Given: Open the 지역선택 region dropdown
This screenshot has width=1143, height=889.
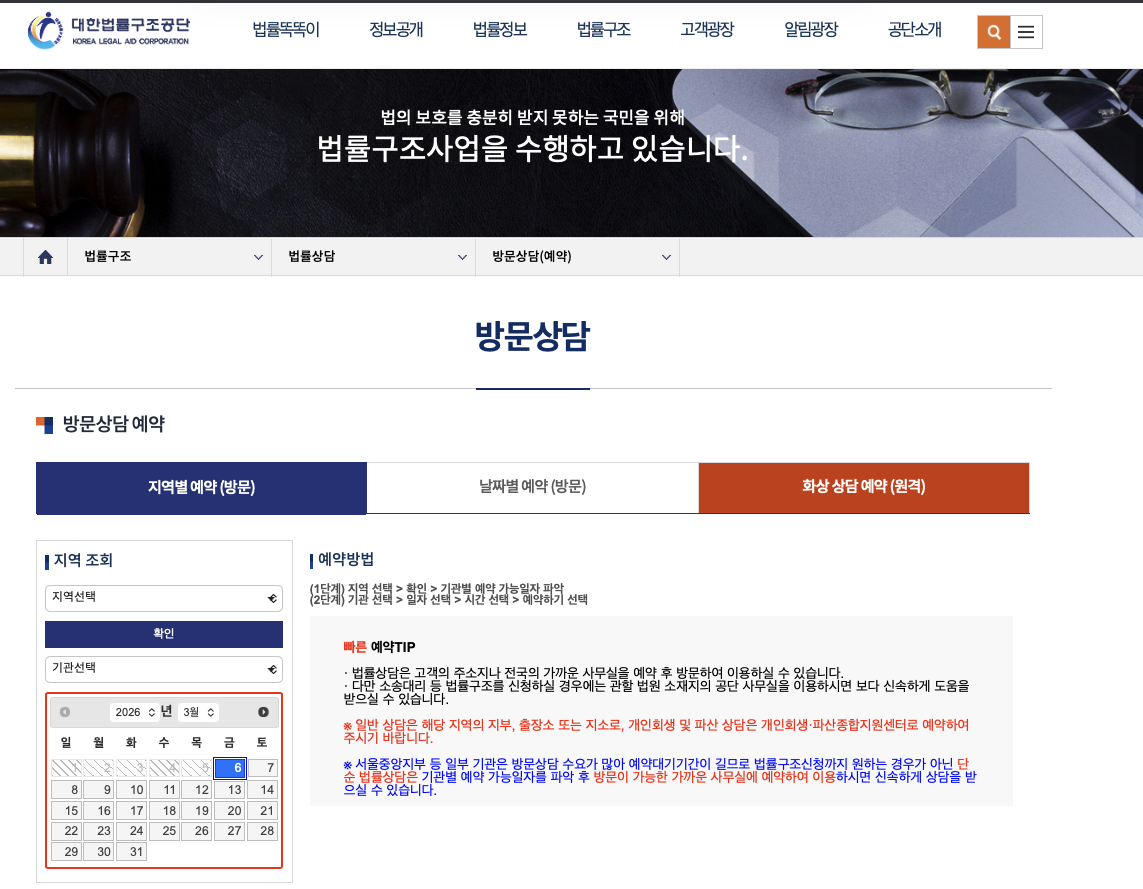Looking at the screenshot, I should coord(163,598).
